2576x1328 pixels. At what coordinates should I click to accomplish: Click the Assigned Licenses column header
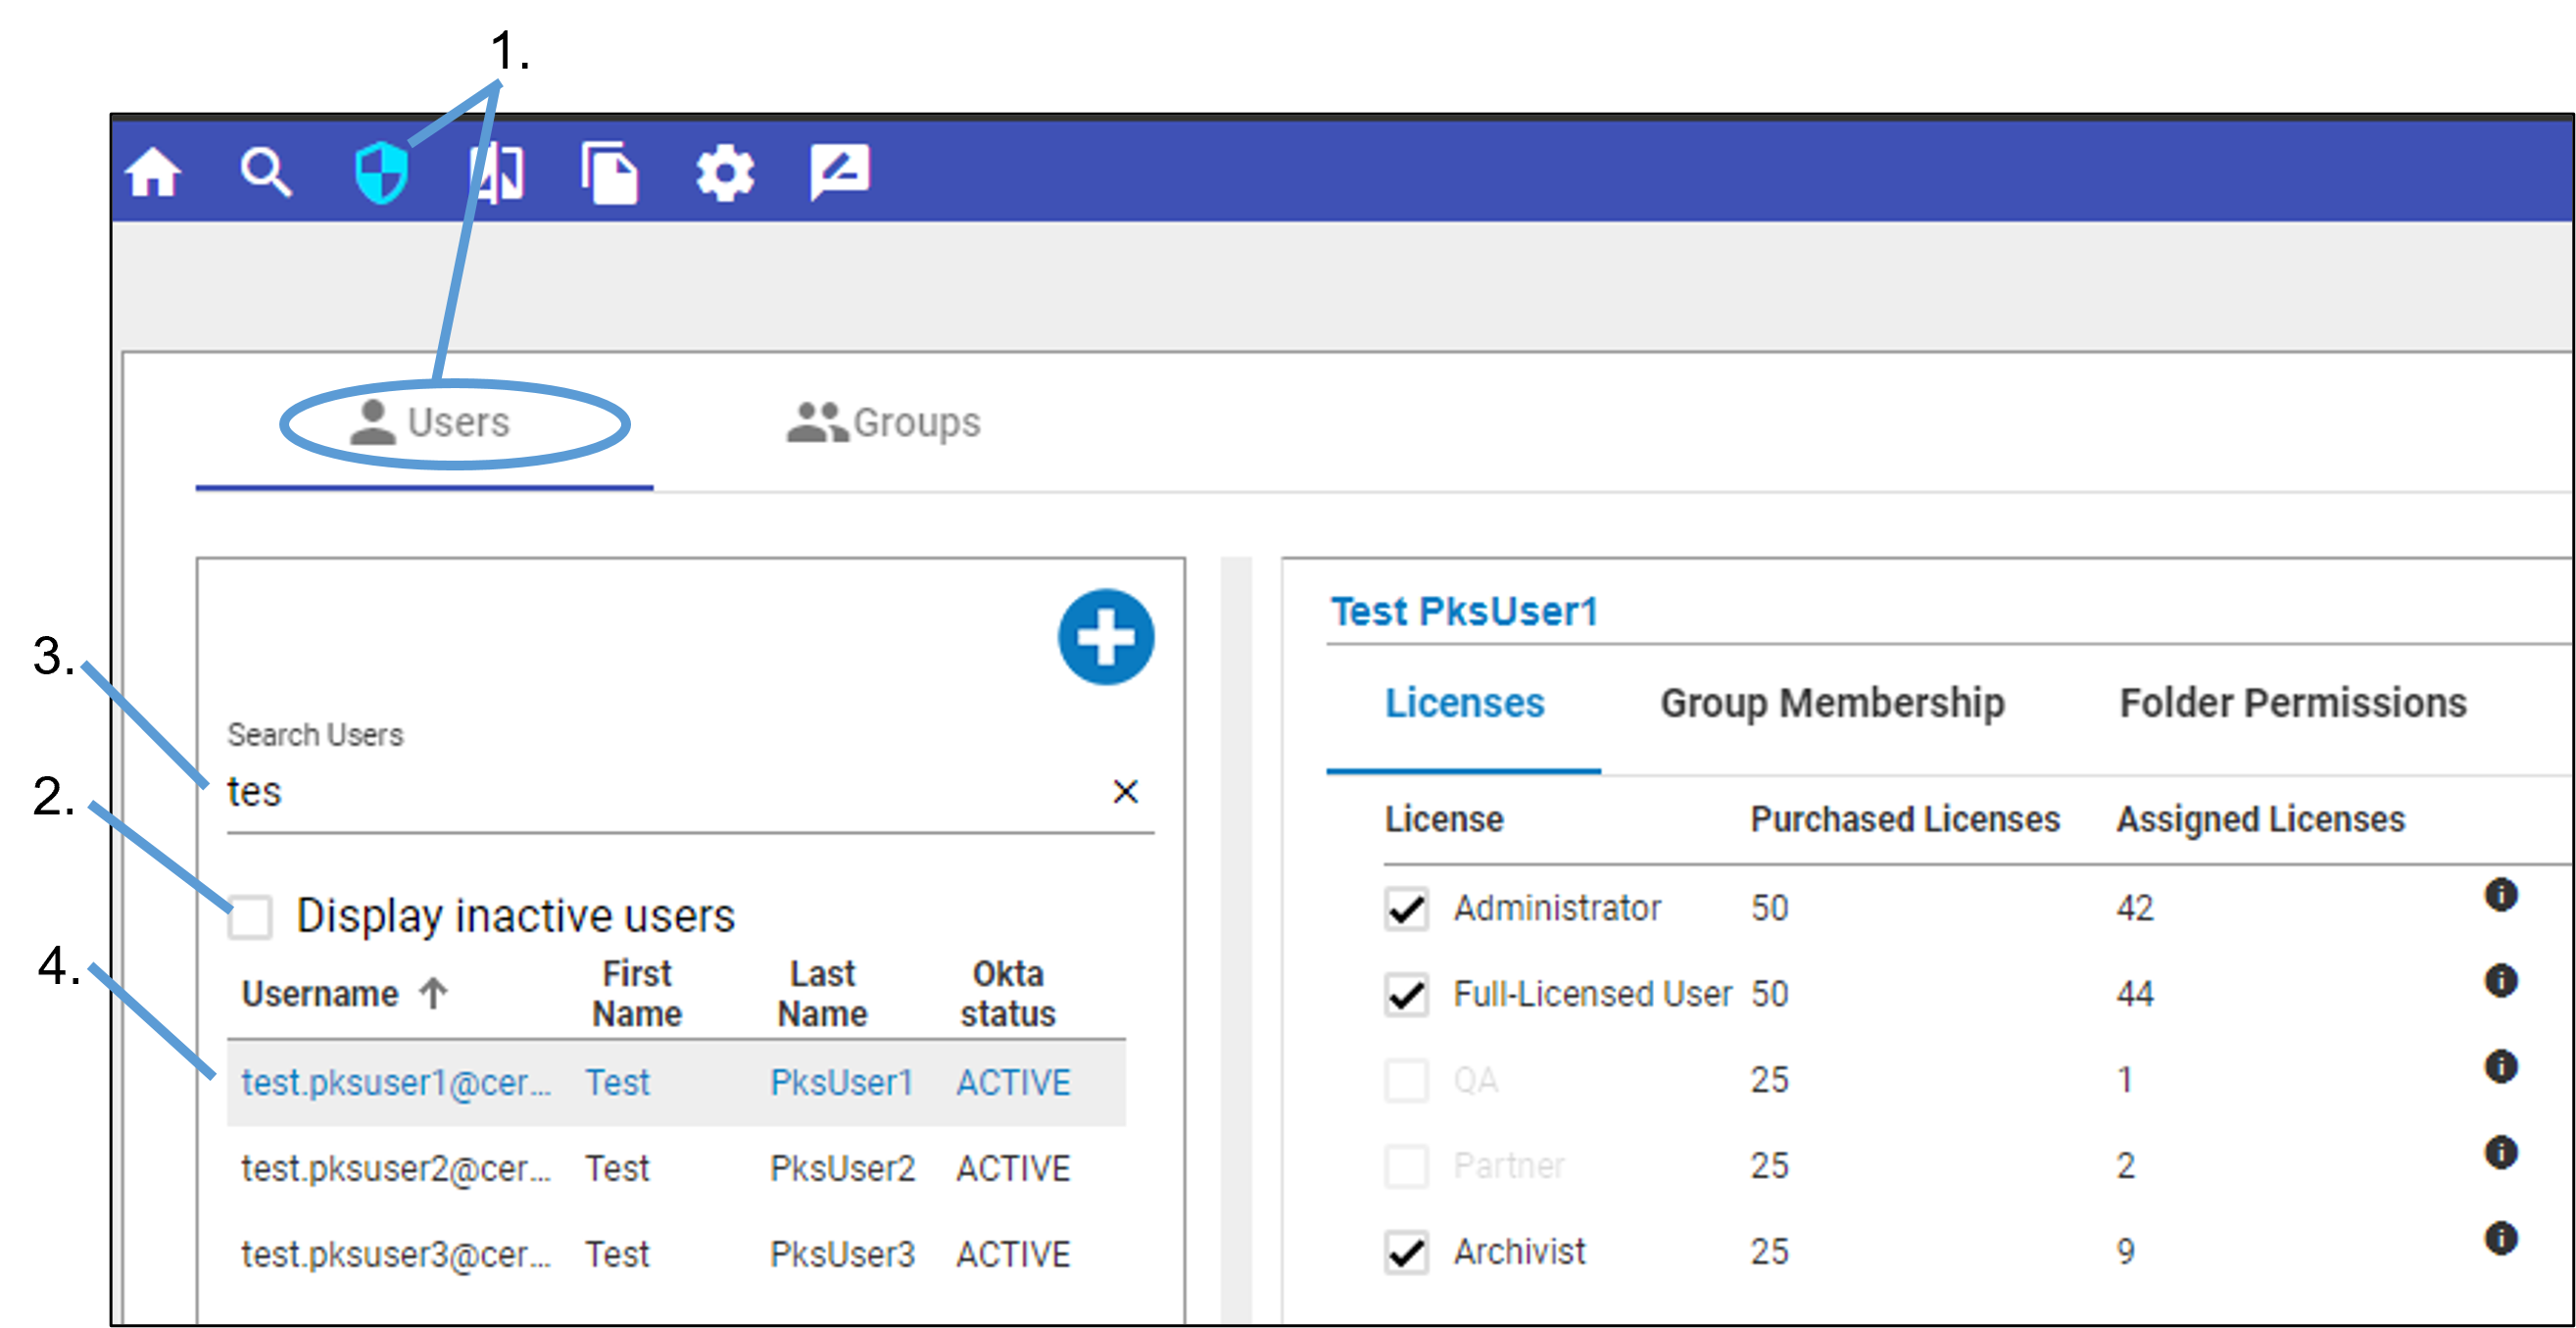(2260, 820)
